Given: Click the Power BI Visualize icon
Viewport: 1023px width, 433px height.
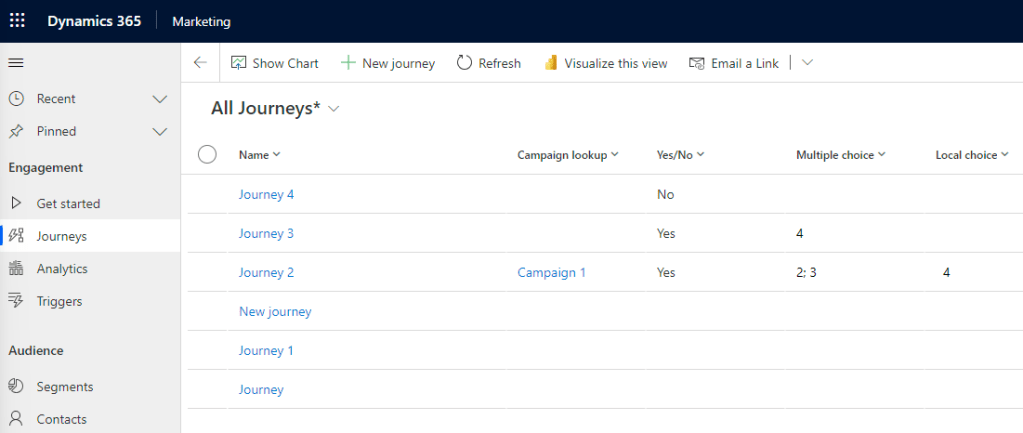Looking at the screenshot, I should [x=551, y=63].
